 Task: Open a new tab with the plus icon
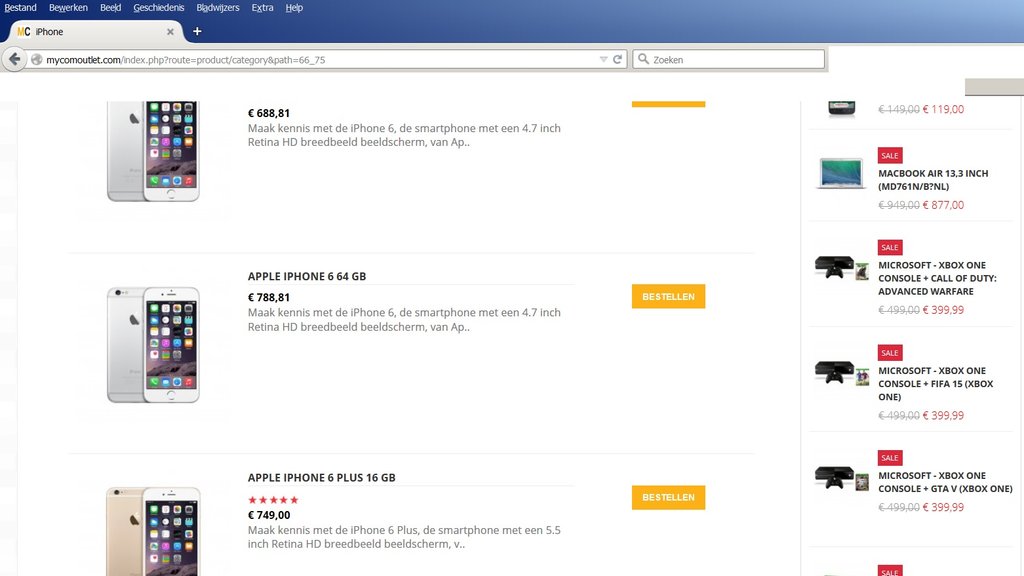197,31
